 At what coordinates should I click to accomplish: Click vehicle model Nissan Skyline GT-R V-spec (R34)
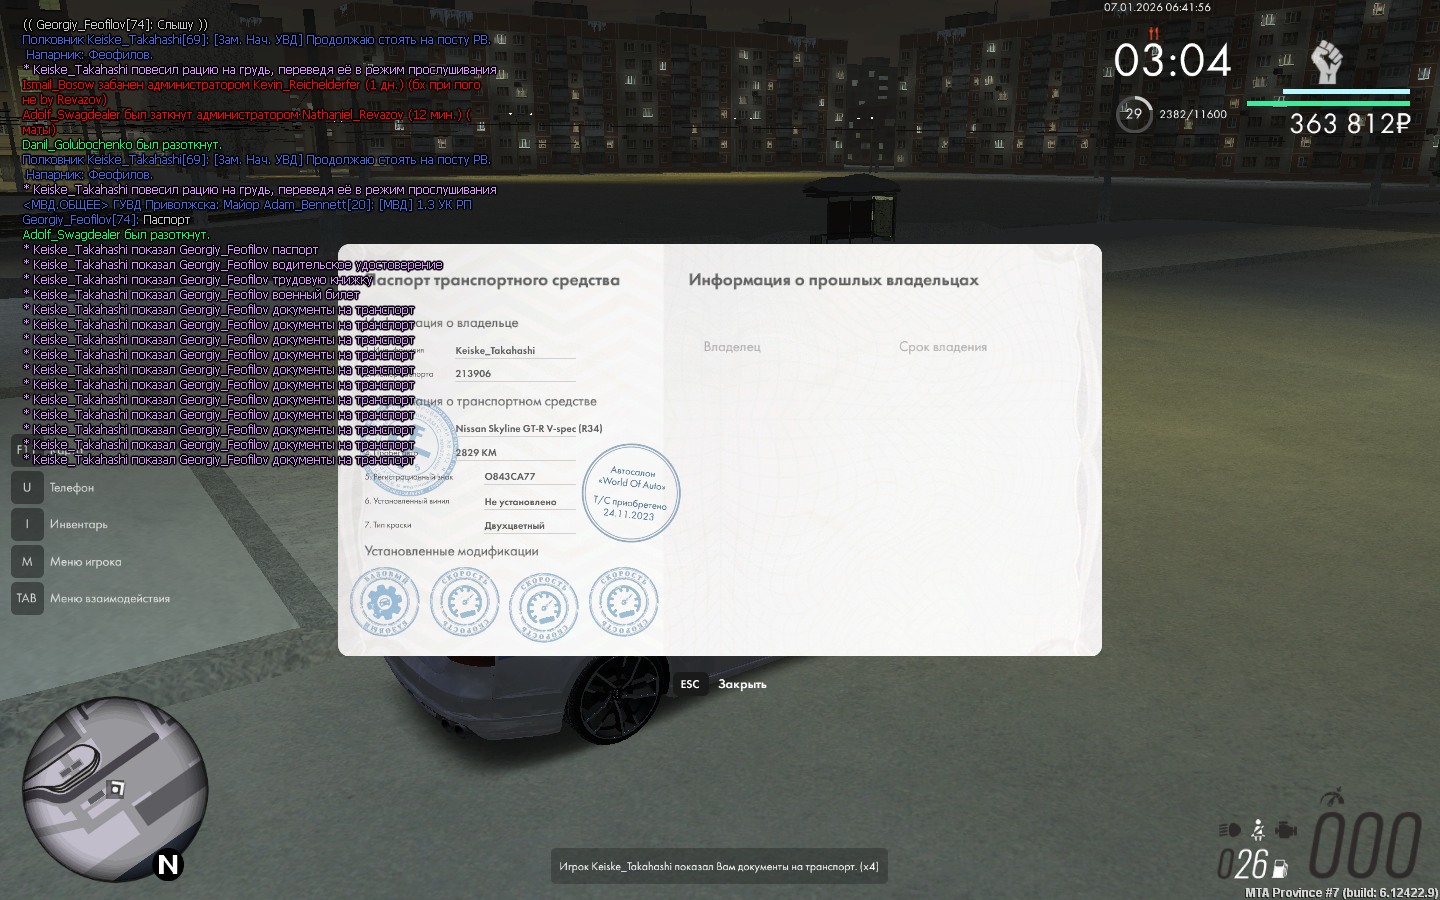tap(529, 429)
